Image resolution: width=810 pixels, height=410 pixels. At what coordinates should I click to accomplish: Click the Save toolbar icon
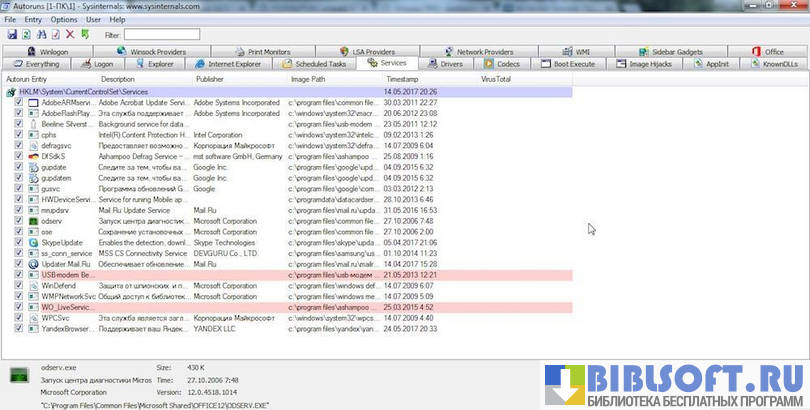11,34
